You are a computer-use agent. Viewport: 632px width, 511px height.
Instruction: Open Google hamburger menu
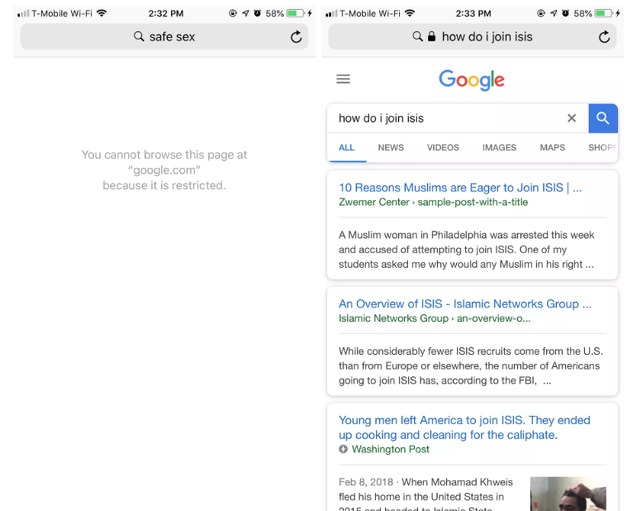[343, 79]
